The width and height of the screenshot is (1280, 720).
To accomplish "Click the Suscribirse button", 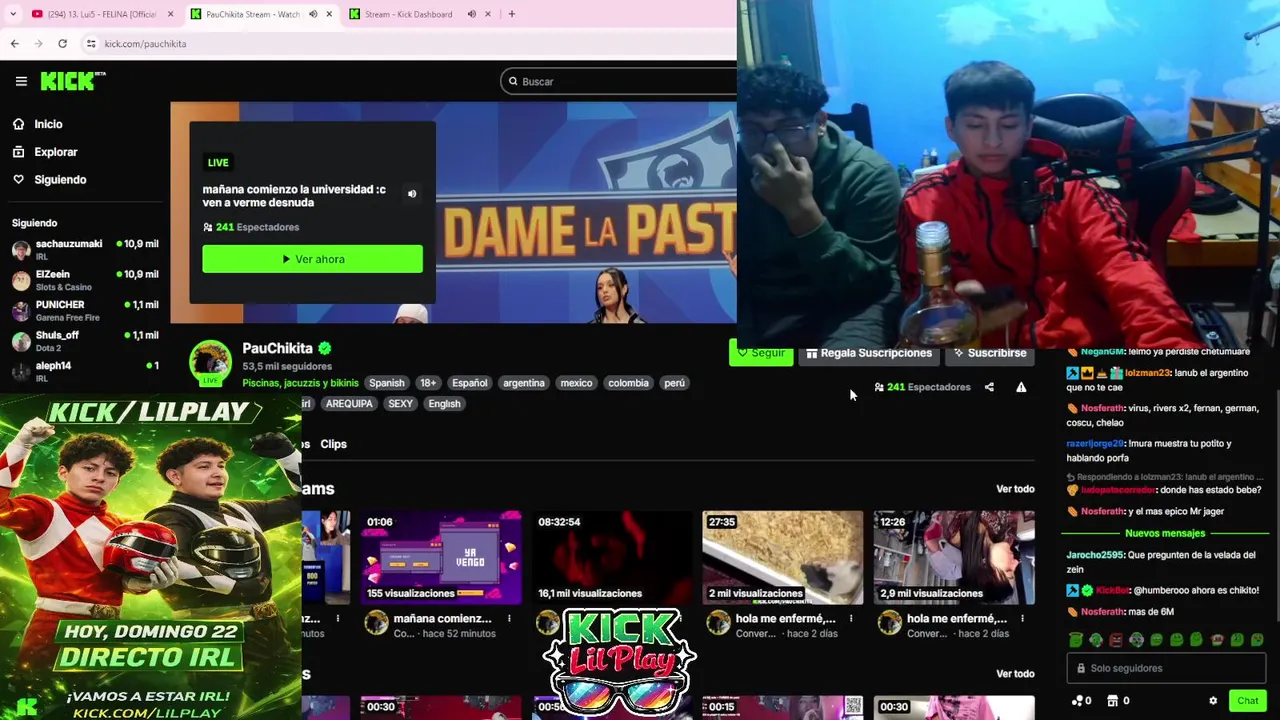I will pyautogui.click(x=990, y=353).
